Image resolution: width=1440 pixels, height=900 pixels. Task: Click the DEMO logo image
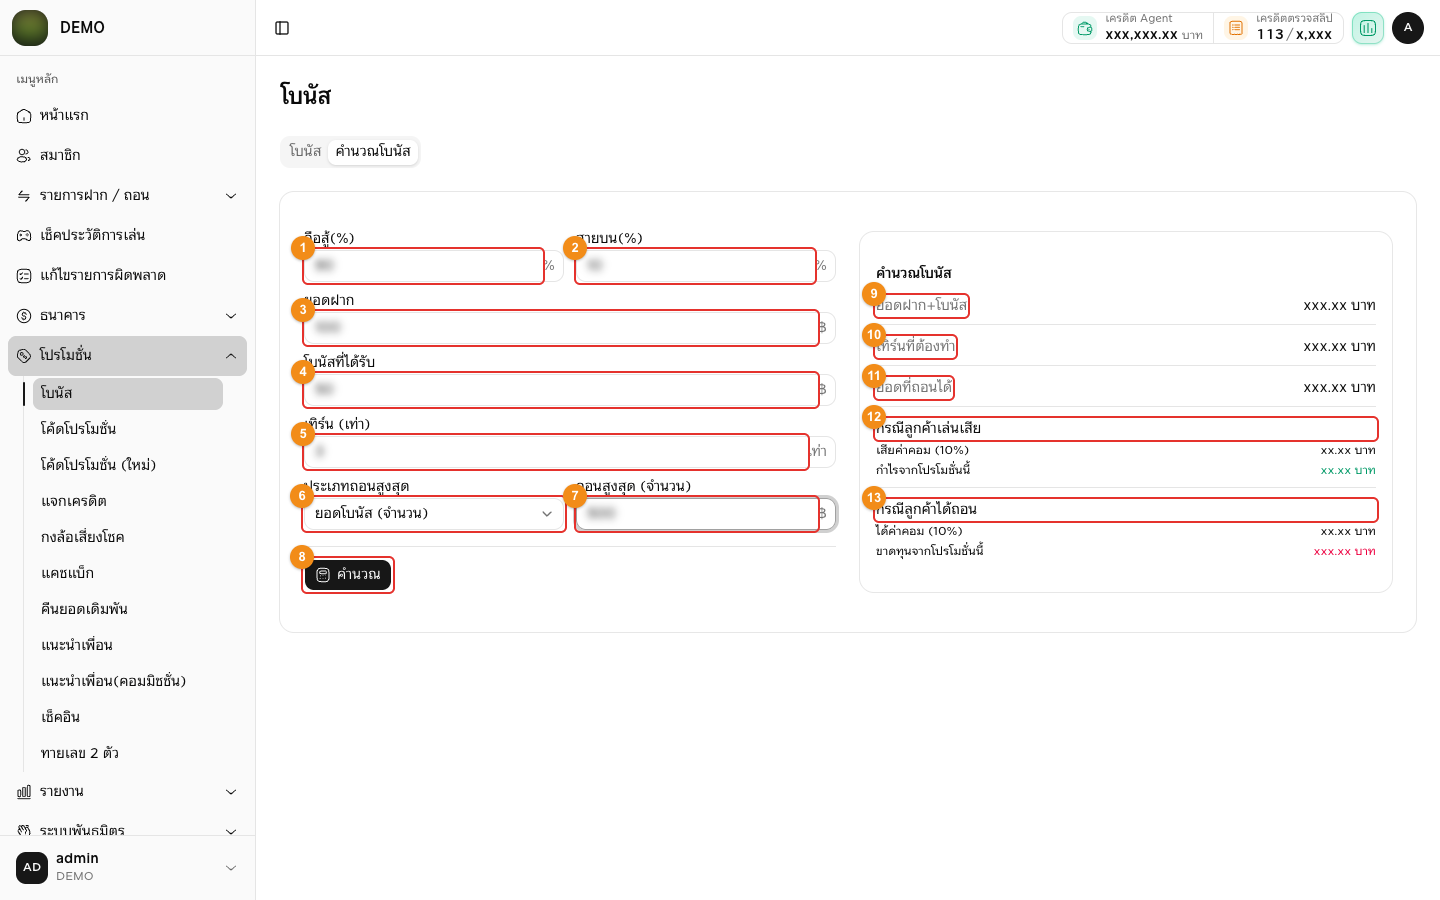point(30,28)
